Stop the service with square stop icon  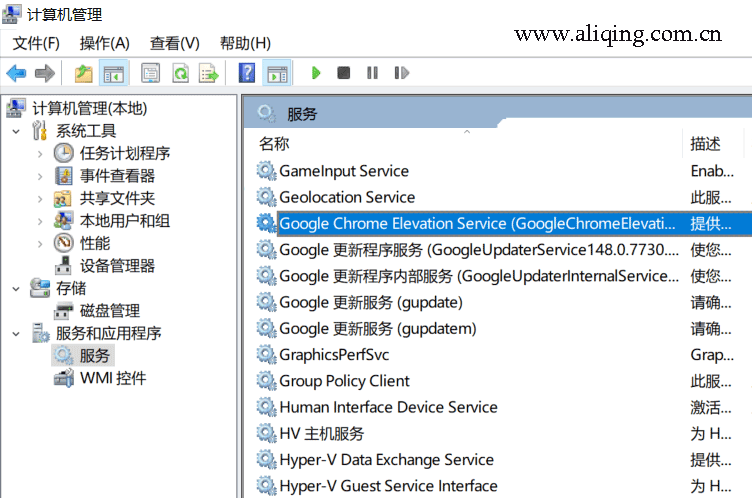[x=343, y=73]
